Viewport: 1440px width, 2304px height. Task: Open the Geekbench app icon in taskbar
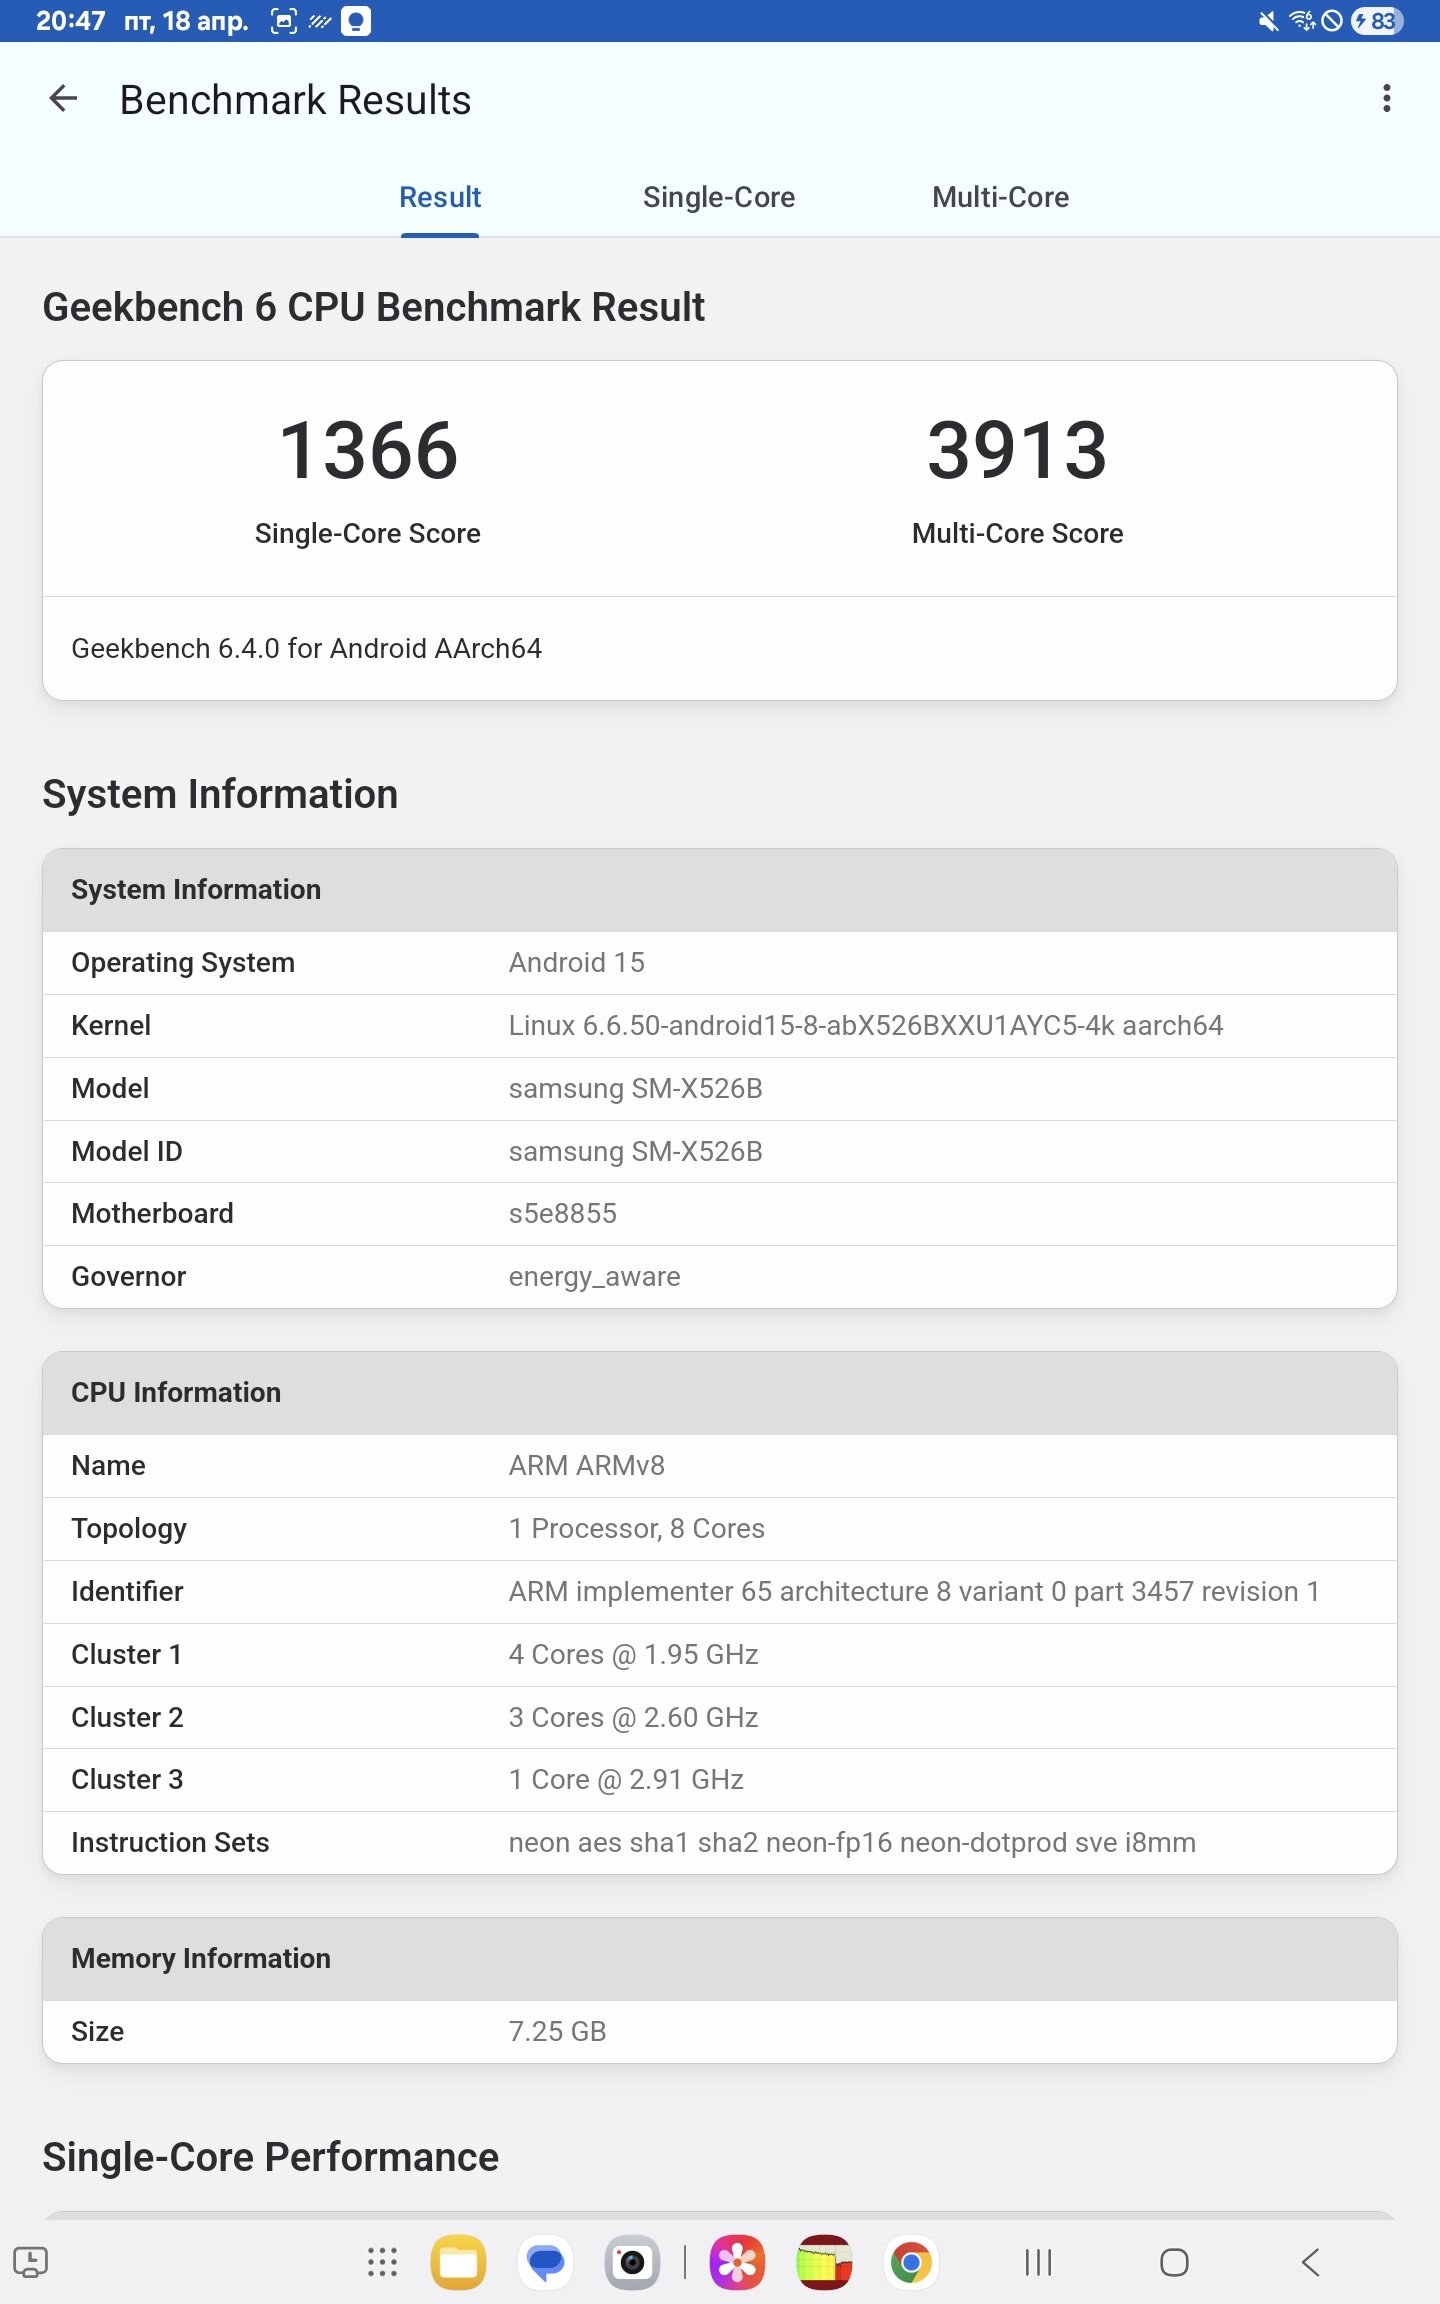(824, 2262)
